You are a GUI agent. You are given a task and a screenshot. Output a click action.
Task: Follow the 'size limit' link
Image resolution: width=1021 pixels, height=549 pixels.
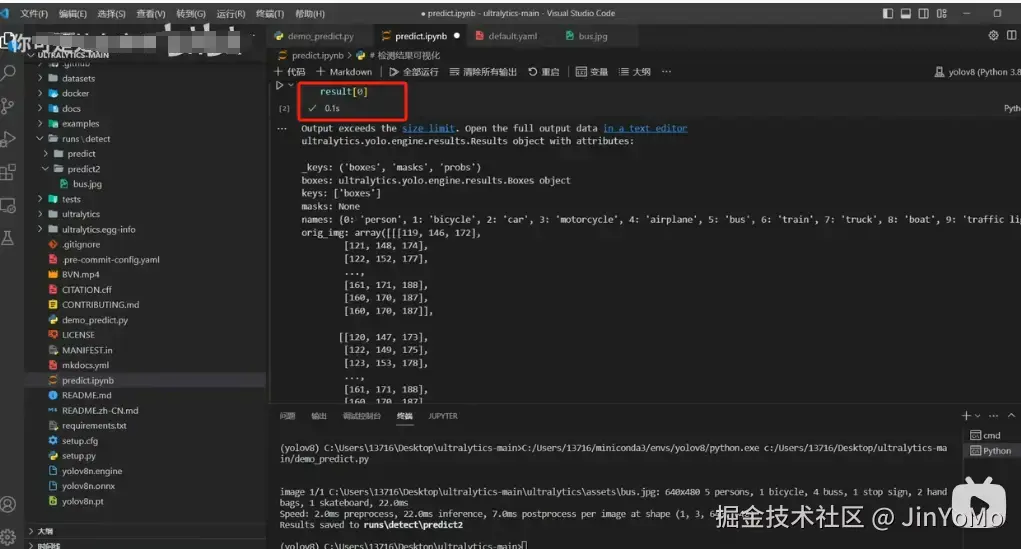[x=428, y=128]
